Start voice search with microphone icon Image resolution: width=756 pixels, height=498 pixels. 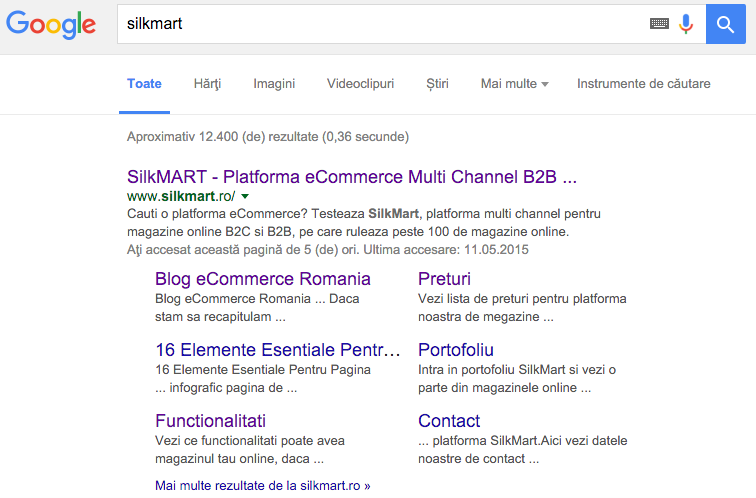pyautogui.click(x=686, y=24)
